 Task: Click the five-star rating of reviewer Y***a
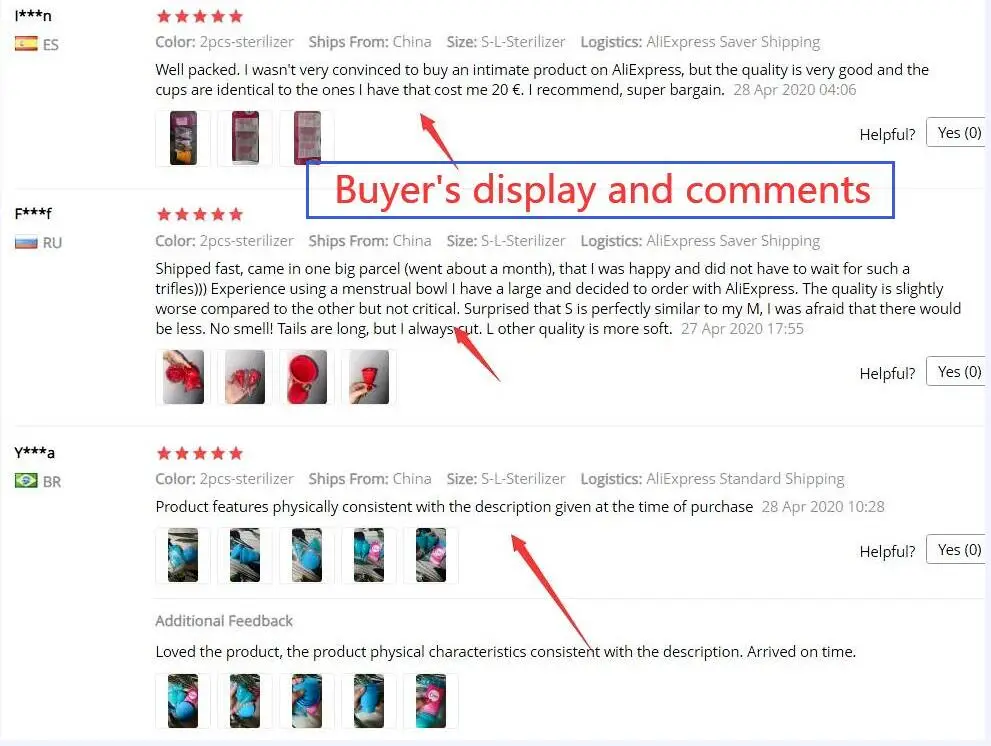[200, 453]
